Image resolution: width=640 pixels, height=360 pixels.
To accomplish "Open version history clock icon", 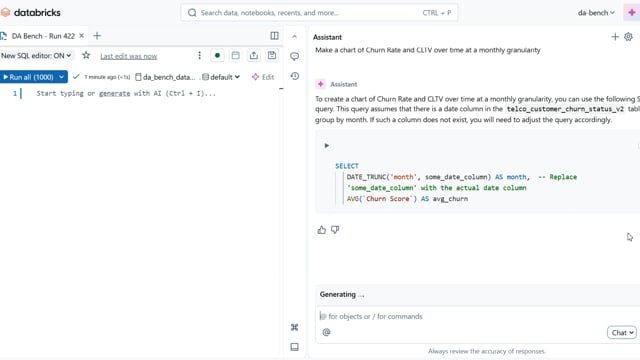I will pos(295,76).
